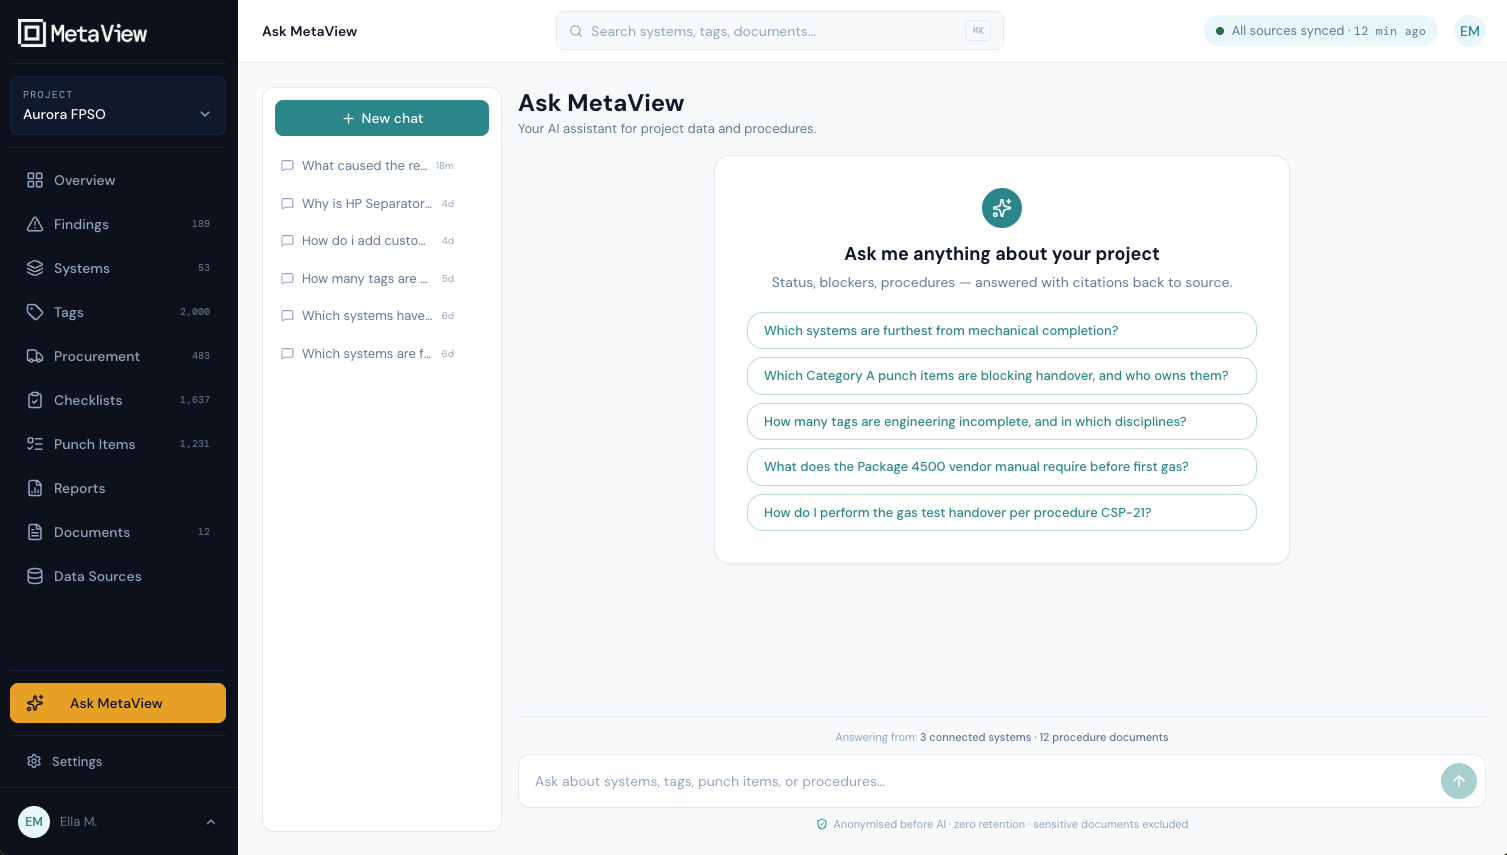Open 'Which systems have...' chat
1507x855 pixels.
pyautogui.click(x=382, y=316)
